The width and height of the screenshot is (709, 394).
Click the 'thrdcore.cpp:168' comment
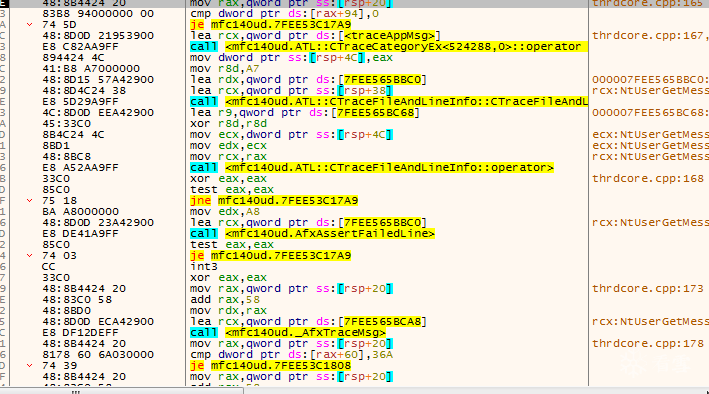point(648,178)
